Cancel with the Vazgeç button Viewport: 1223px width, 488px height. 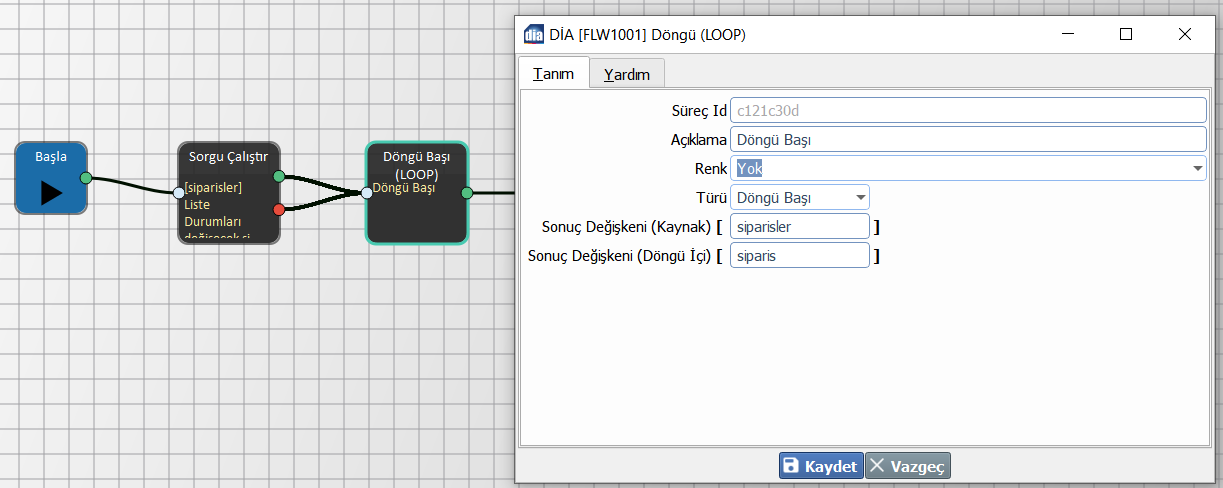pos(908,466)
